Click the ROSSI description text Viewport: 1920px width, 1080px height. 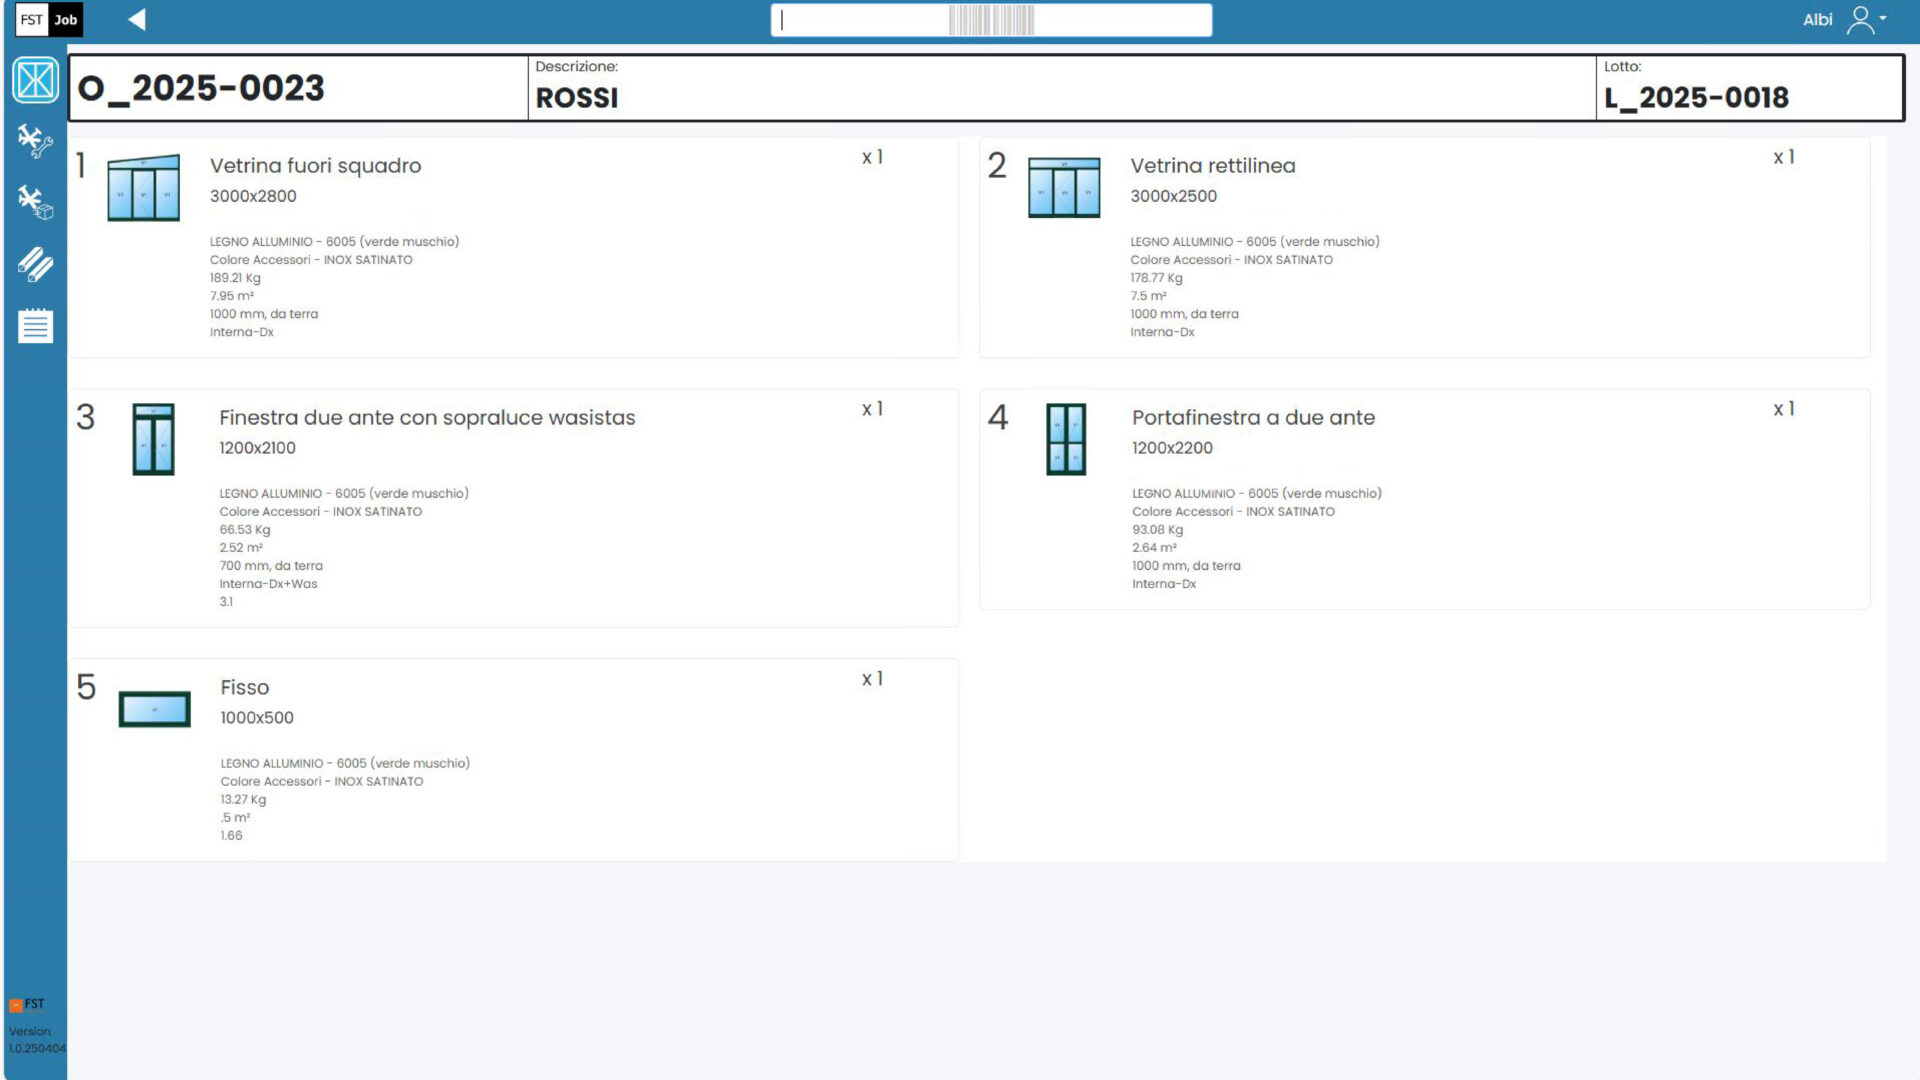[x=577, y=98]
